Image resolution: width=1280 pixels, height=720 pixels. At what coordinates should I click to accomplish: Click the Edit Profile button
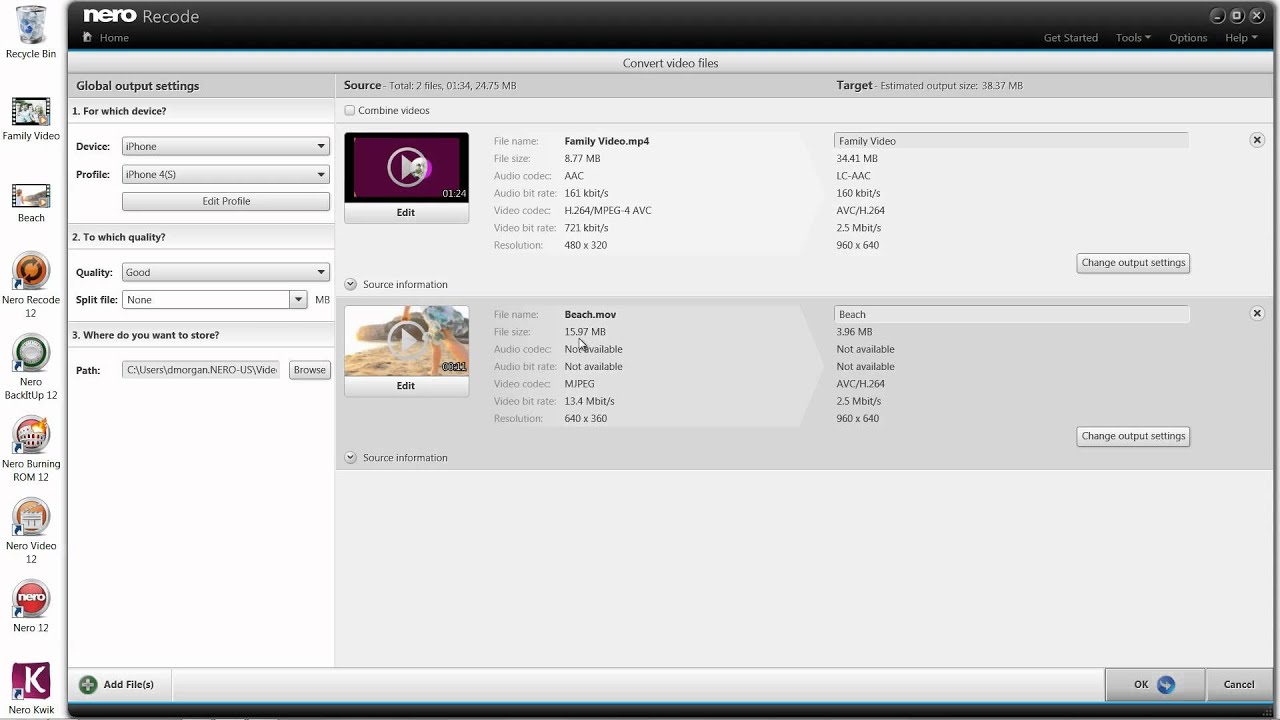226,202
